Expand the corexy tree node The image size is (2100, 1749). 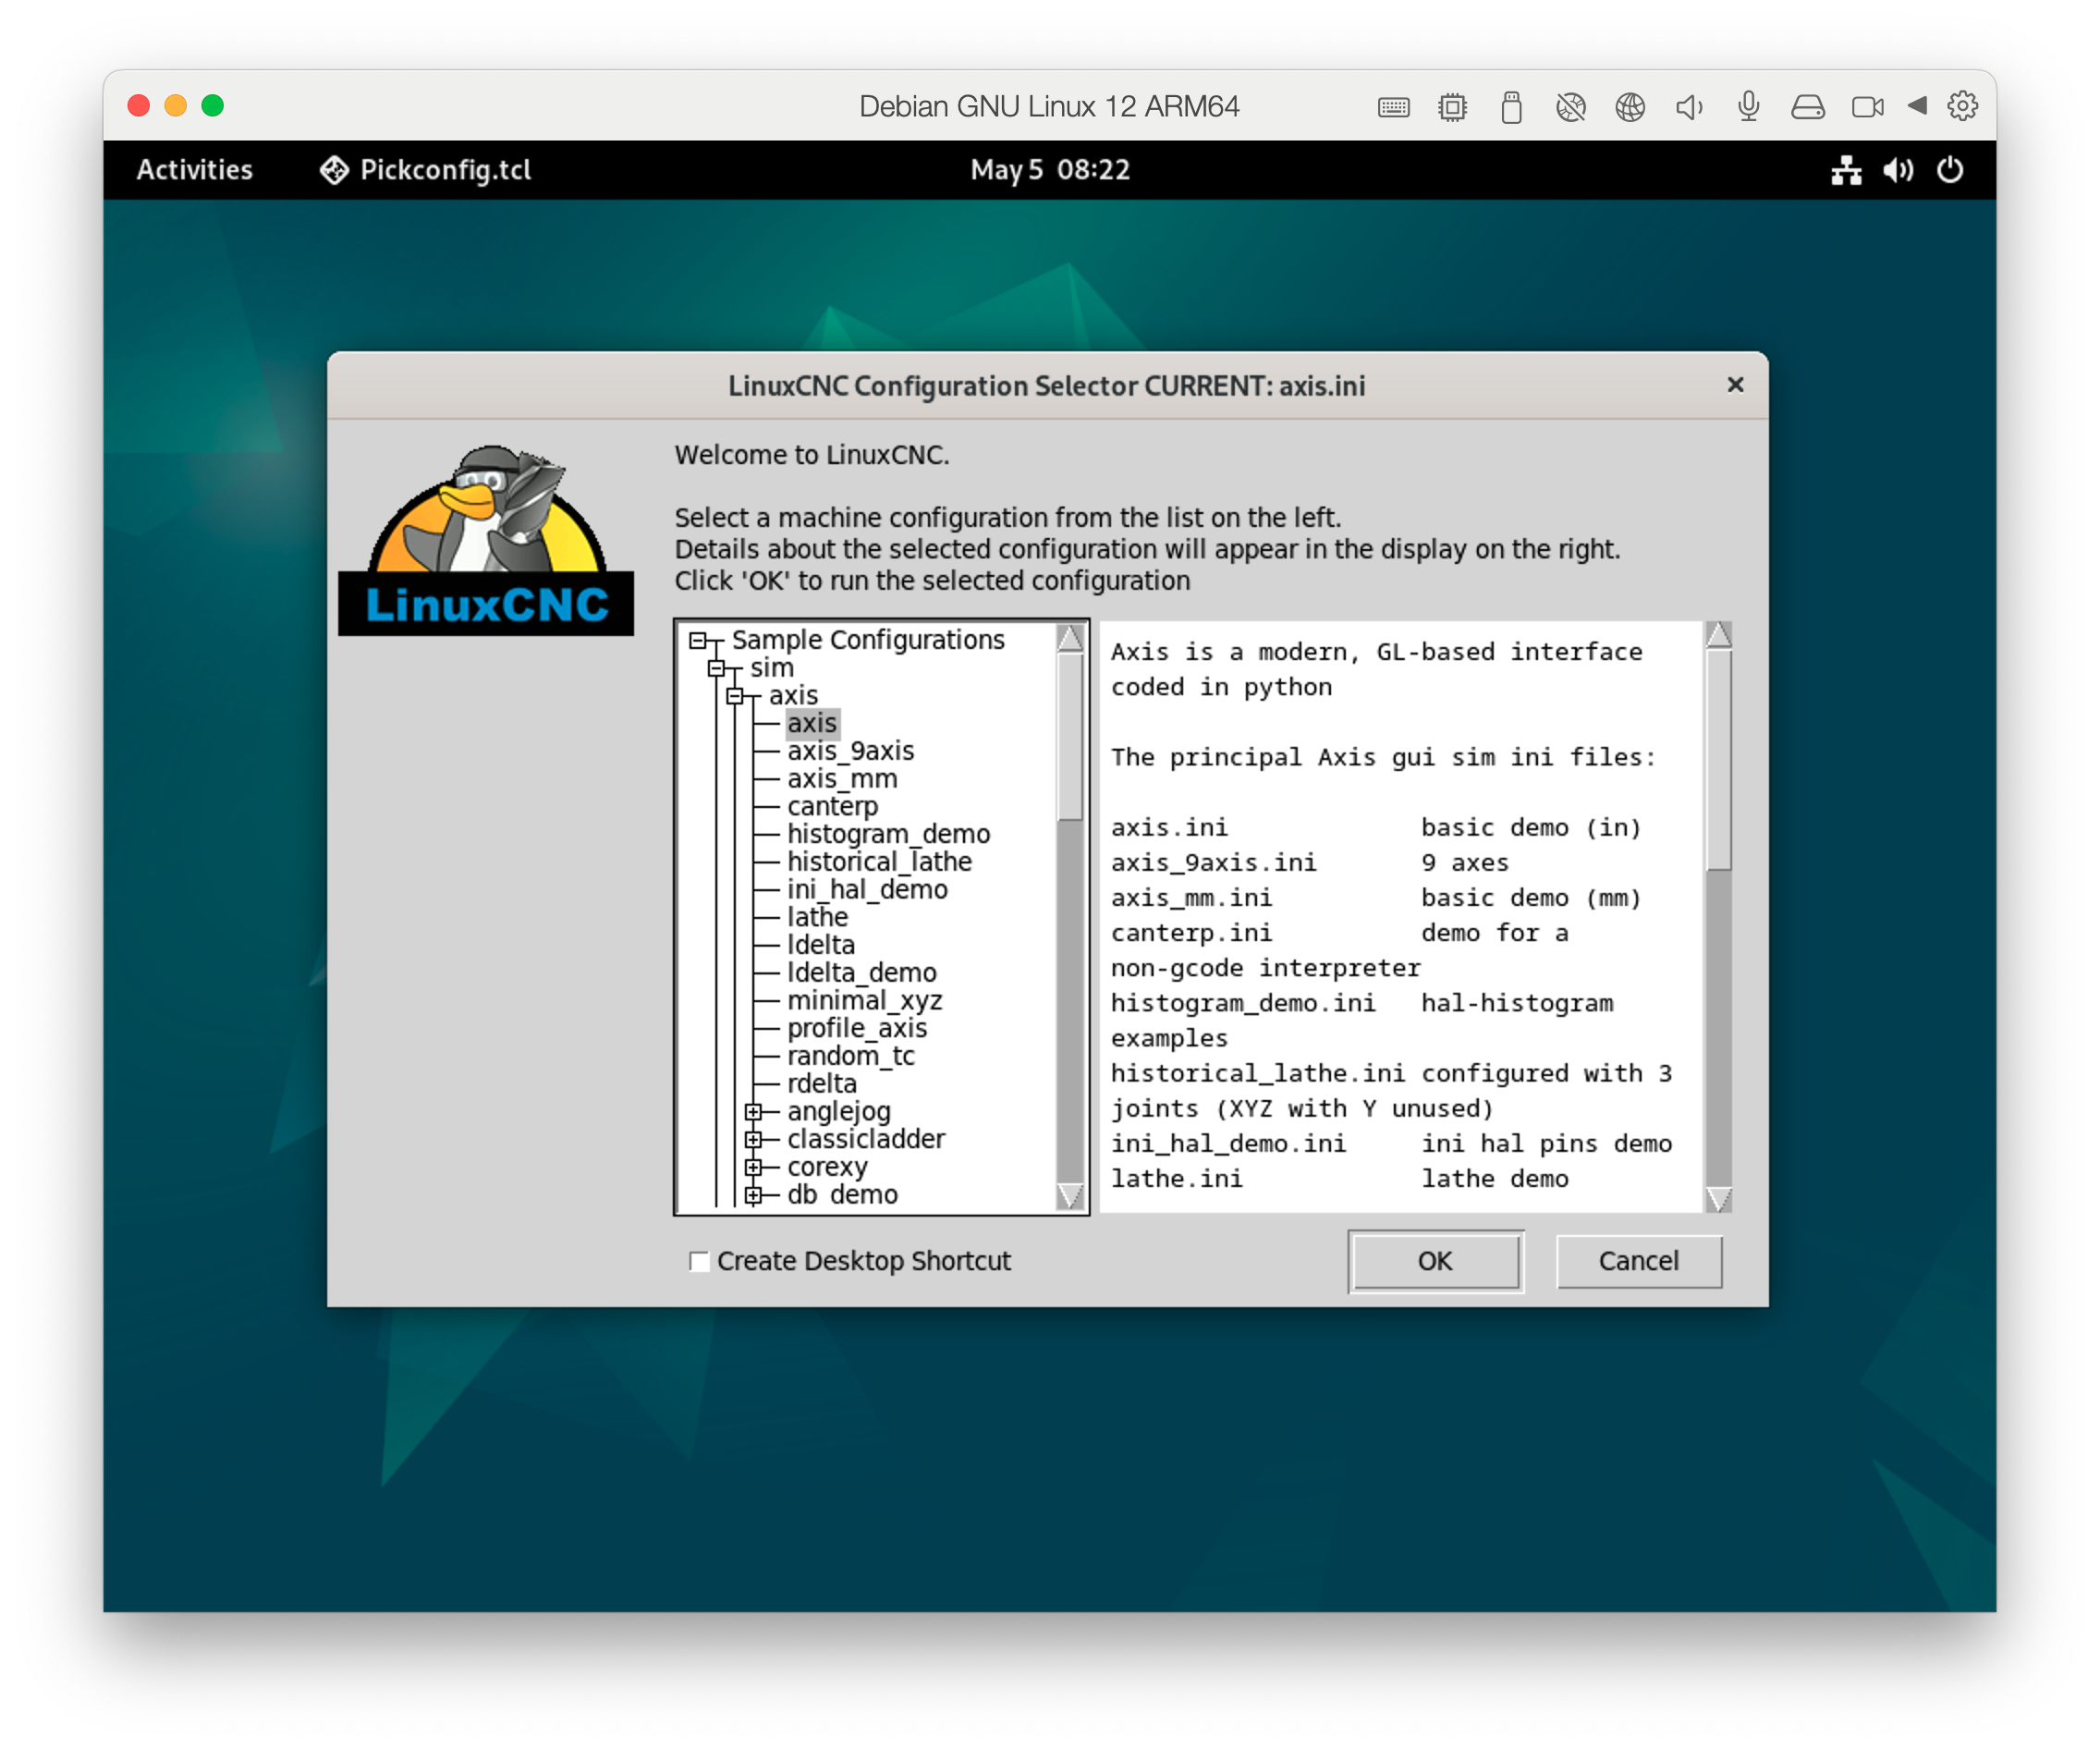point(754,1168)
